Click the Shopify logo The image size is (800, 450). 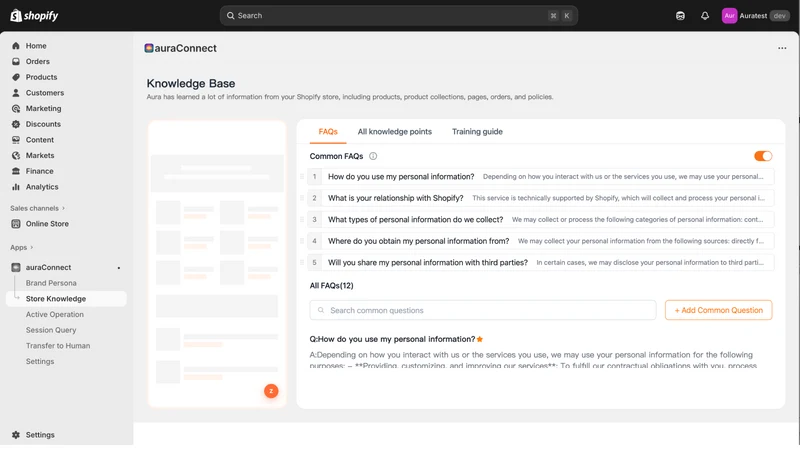pos(34,15)
